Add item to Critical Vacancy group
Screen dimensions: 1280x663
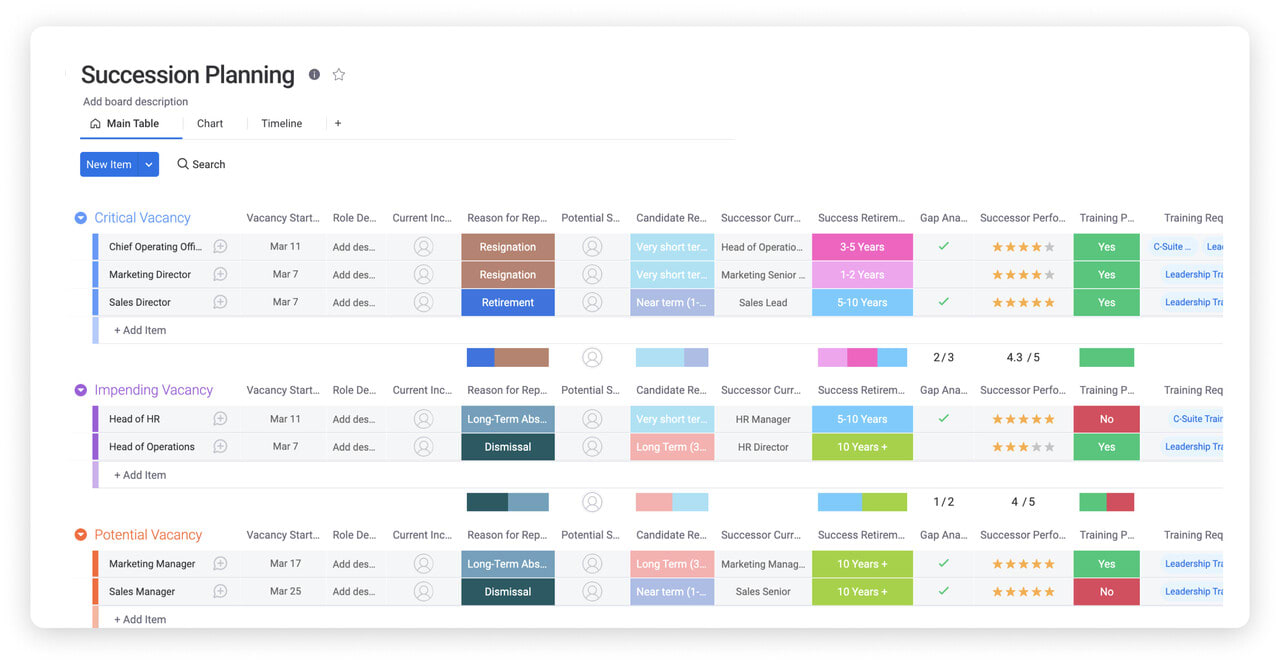click(x=140, y=330)
